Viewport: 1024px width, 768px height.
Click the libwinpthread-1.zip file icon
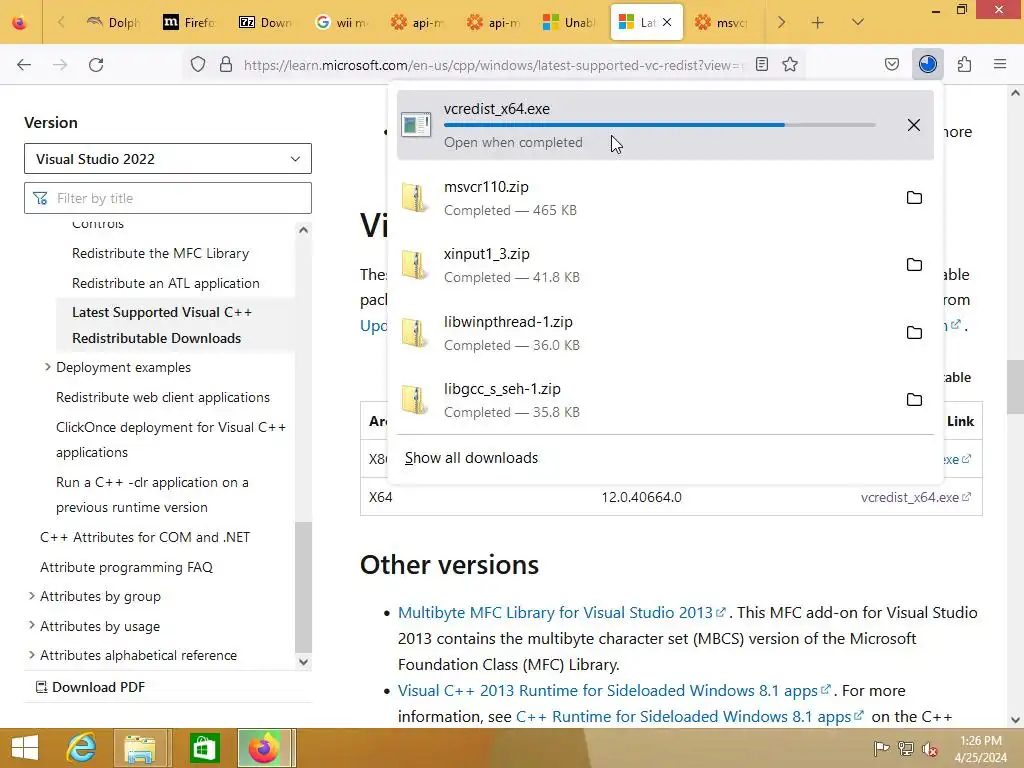pos(415,333)
